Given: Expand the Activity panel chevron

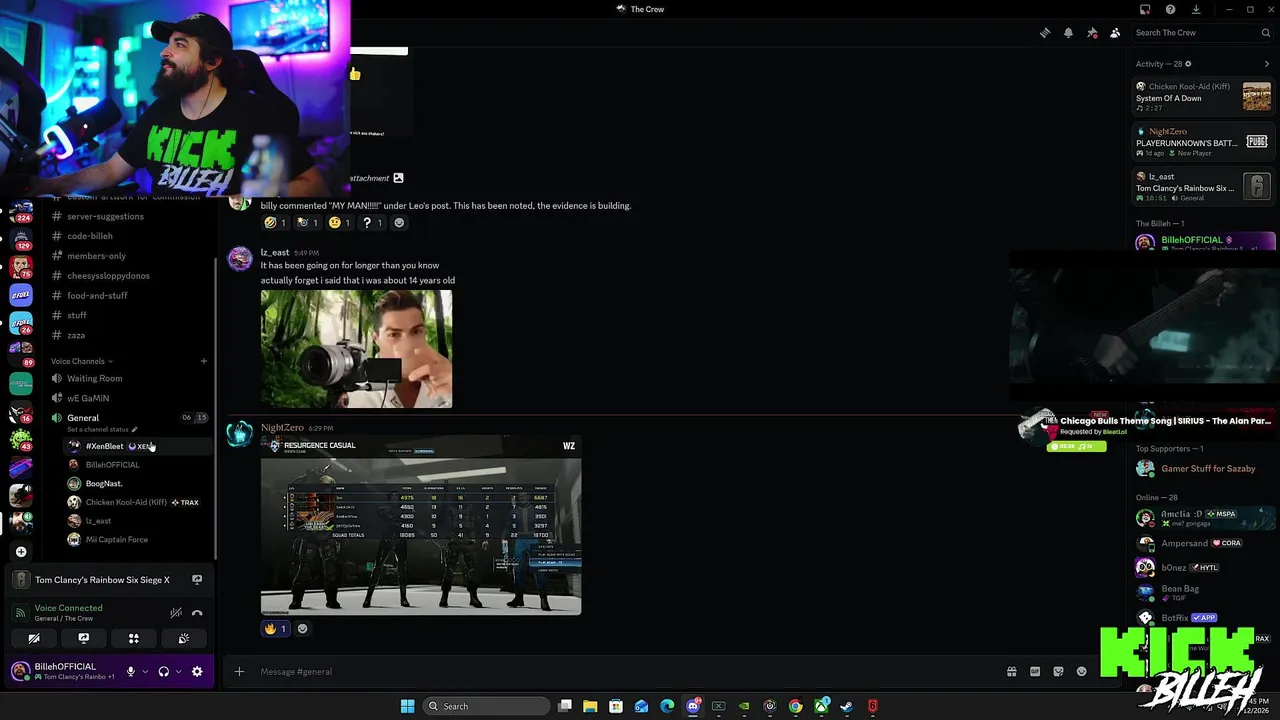Looking at the screenshot, I should pos(1266,64).
